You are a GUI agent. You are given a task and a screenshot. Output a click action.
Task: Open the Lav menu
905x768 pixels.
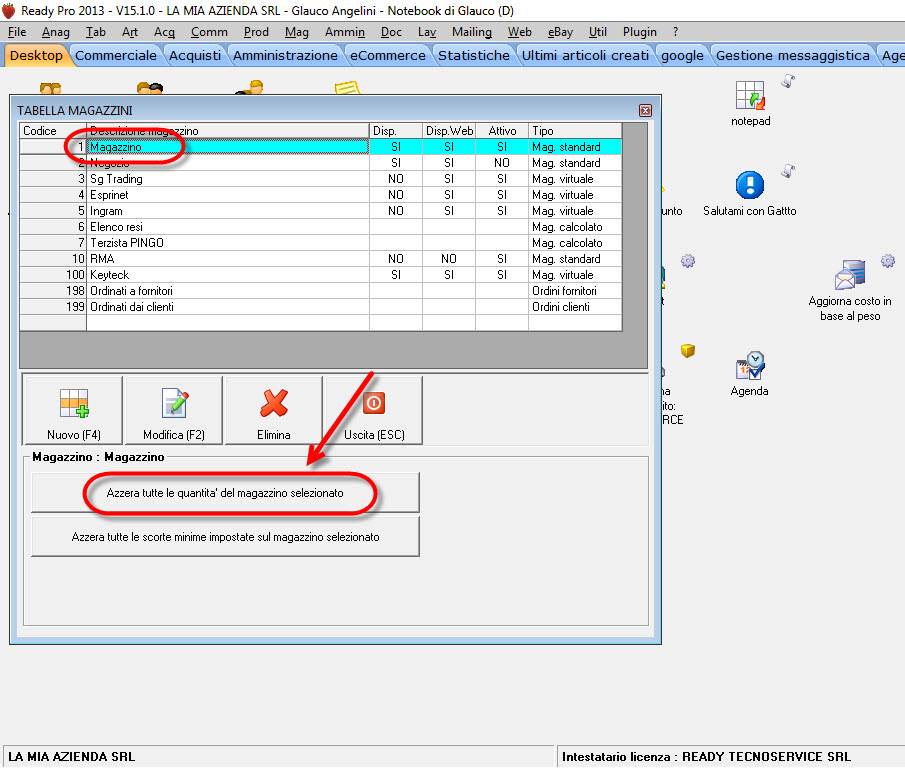coord(427,32)
